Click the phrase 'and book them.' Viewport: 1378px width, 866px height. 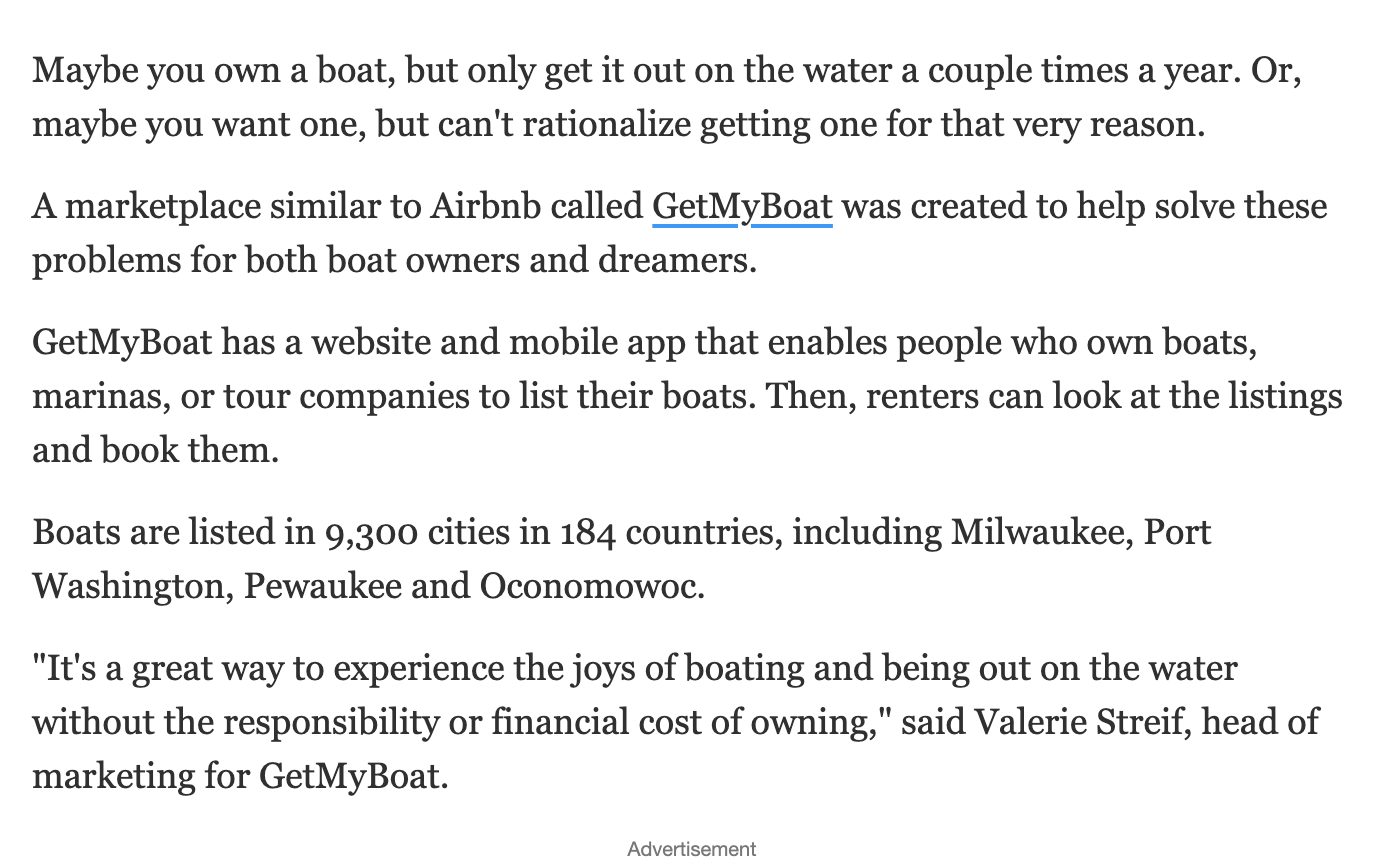(155, 450)
